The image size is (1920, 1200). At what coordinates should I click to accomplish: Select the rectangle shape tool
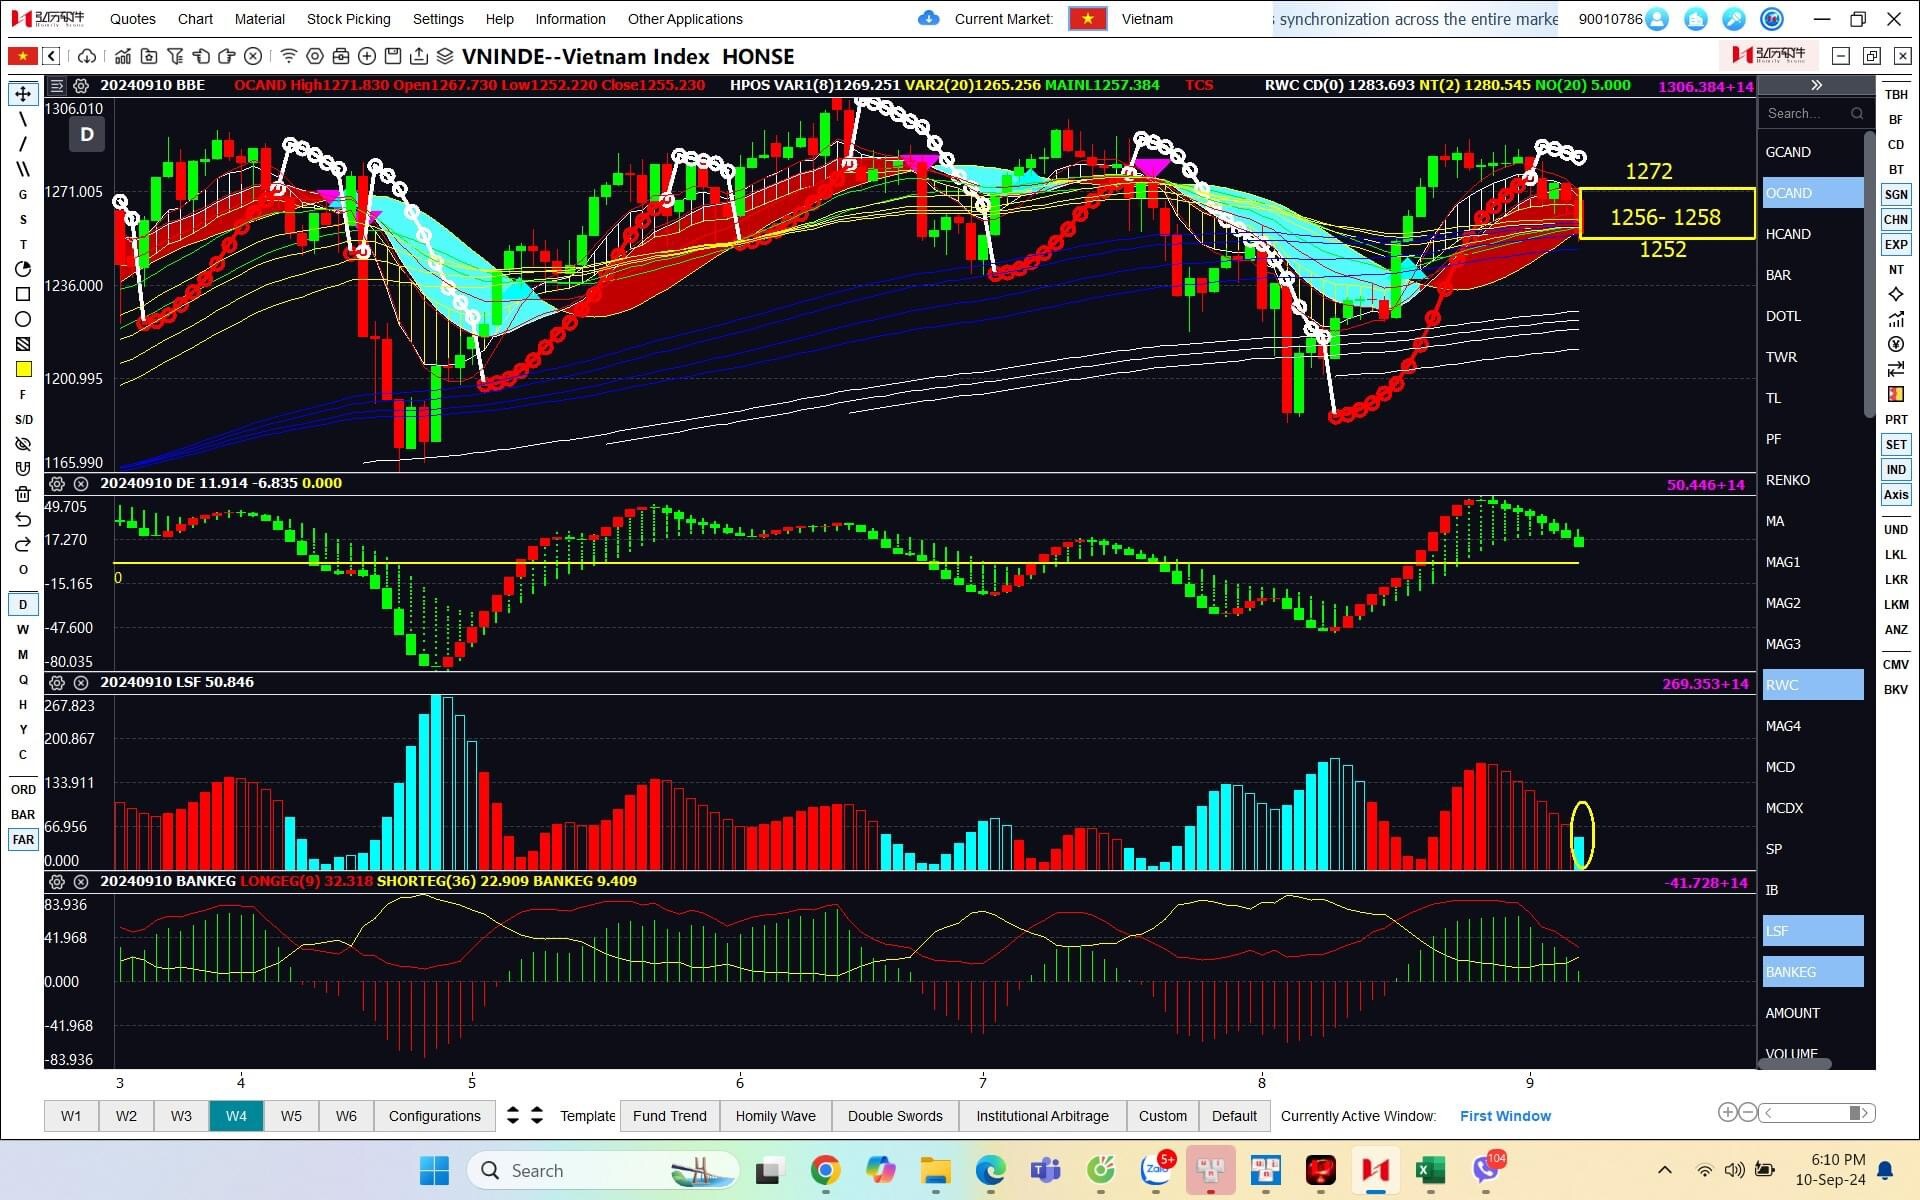(23, 294)
